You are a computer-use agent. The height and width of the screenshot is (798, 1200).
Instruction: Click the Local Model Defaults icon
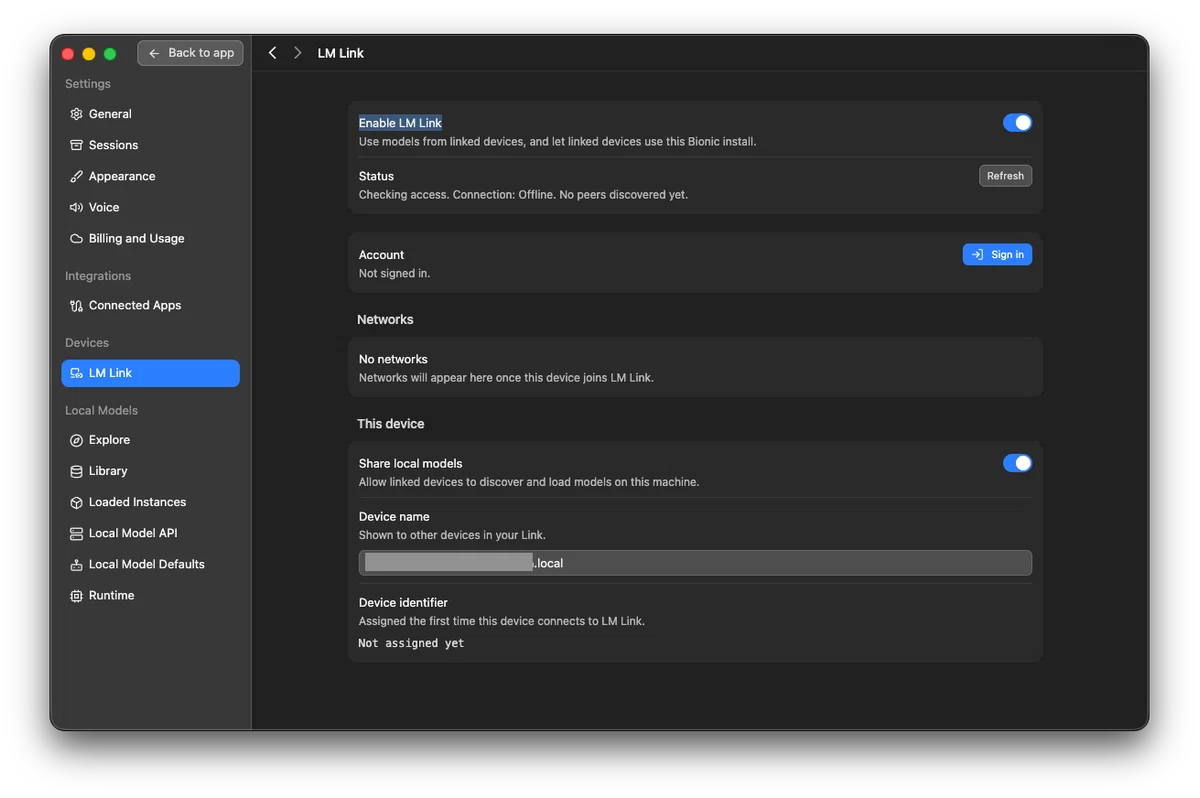point(76,564)
